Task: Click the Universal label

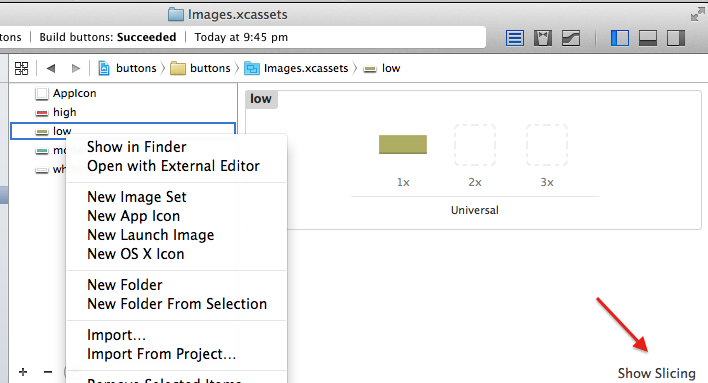Action: 475,210
